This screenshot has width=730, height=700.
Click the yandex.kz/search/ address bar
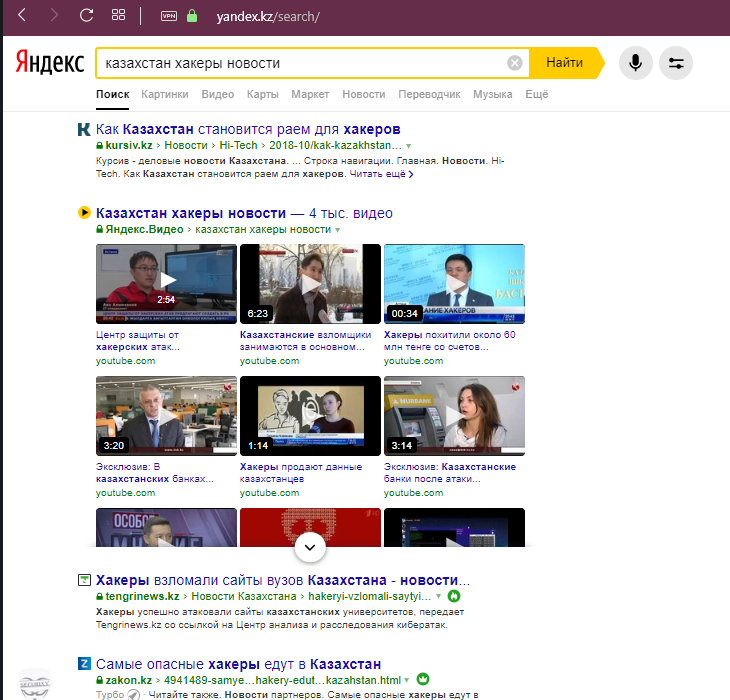[x=268, y=17]
